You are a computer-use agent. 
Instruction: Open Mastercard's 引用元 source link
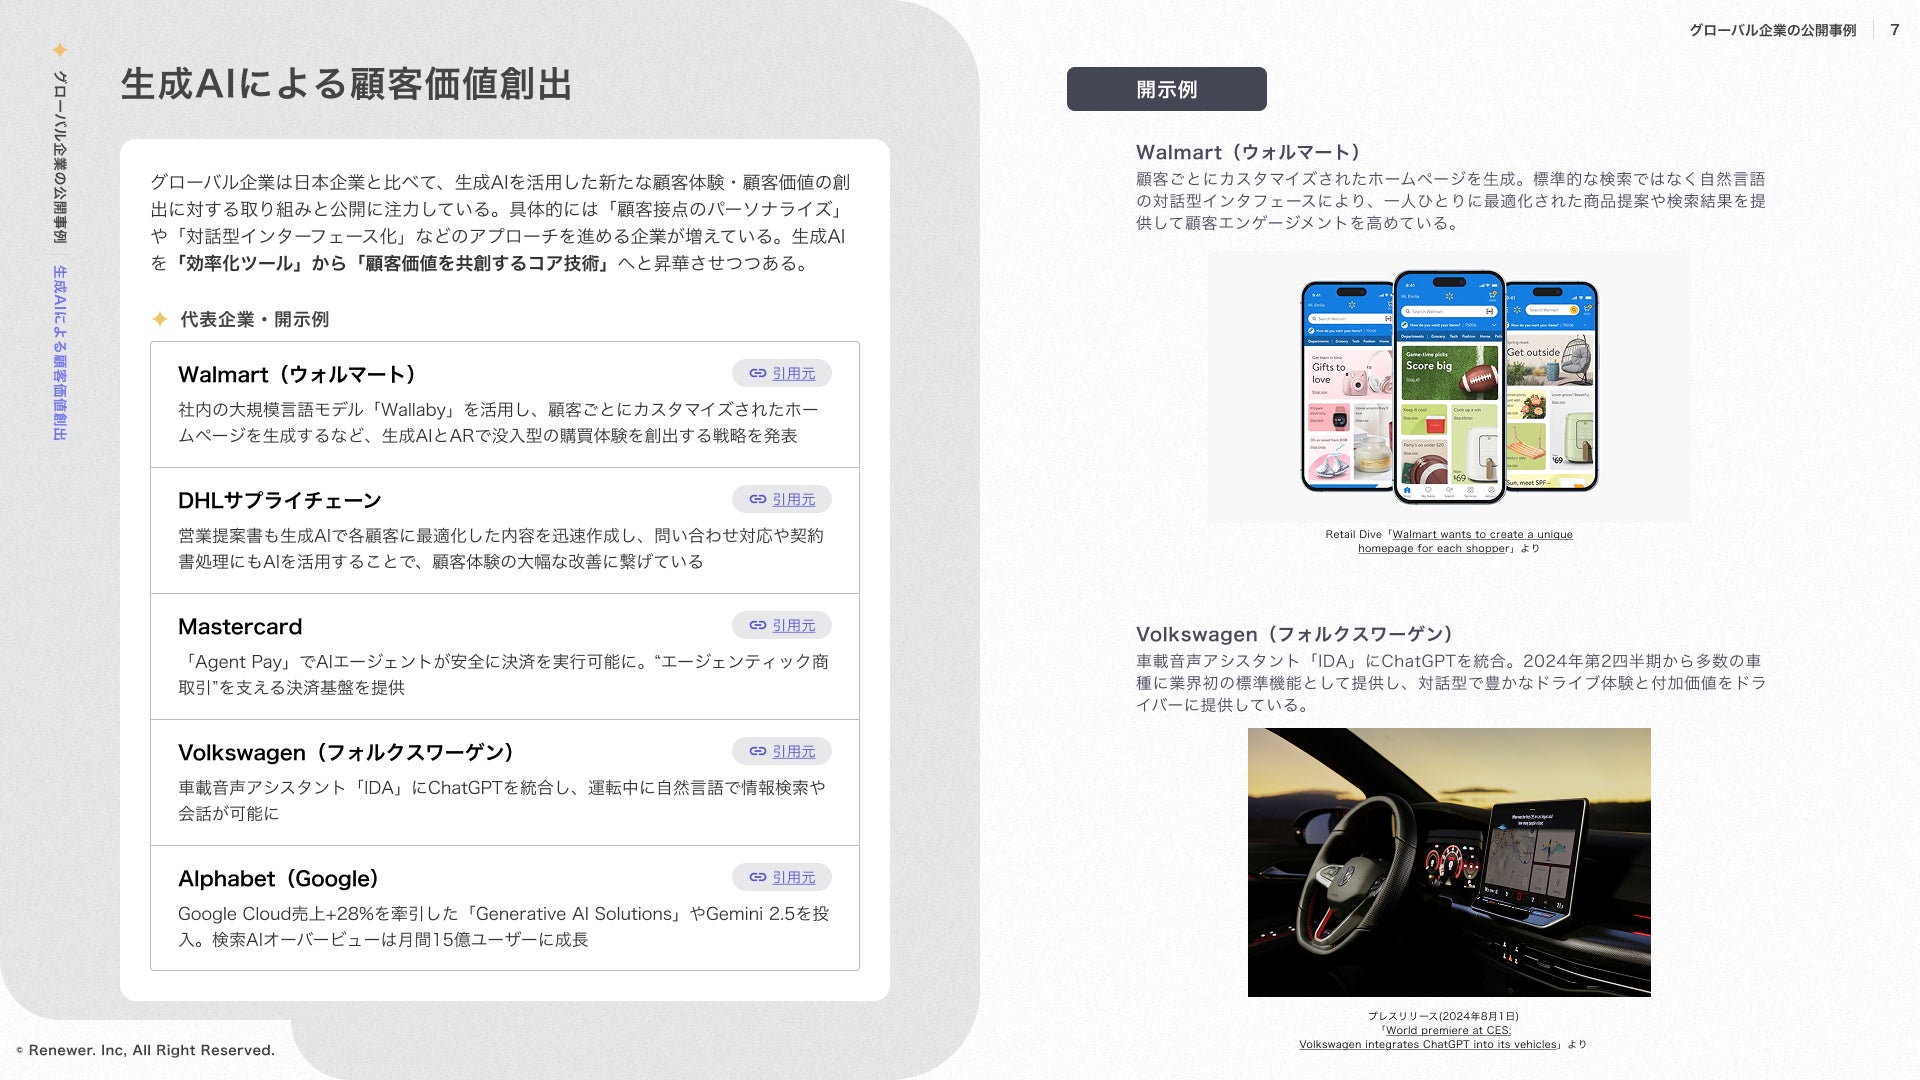[x=793, y=626]
